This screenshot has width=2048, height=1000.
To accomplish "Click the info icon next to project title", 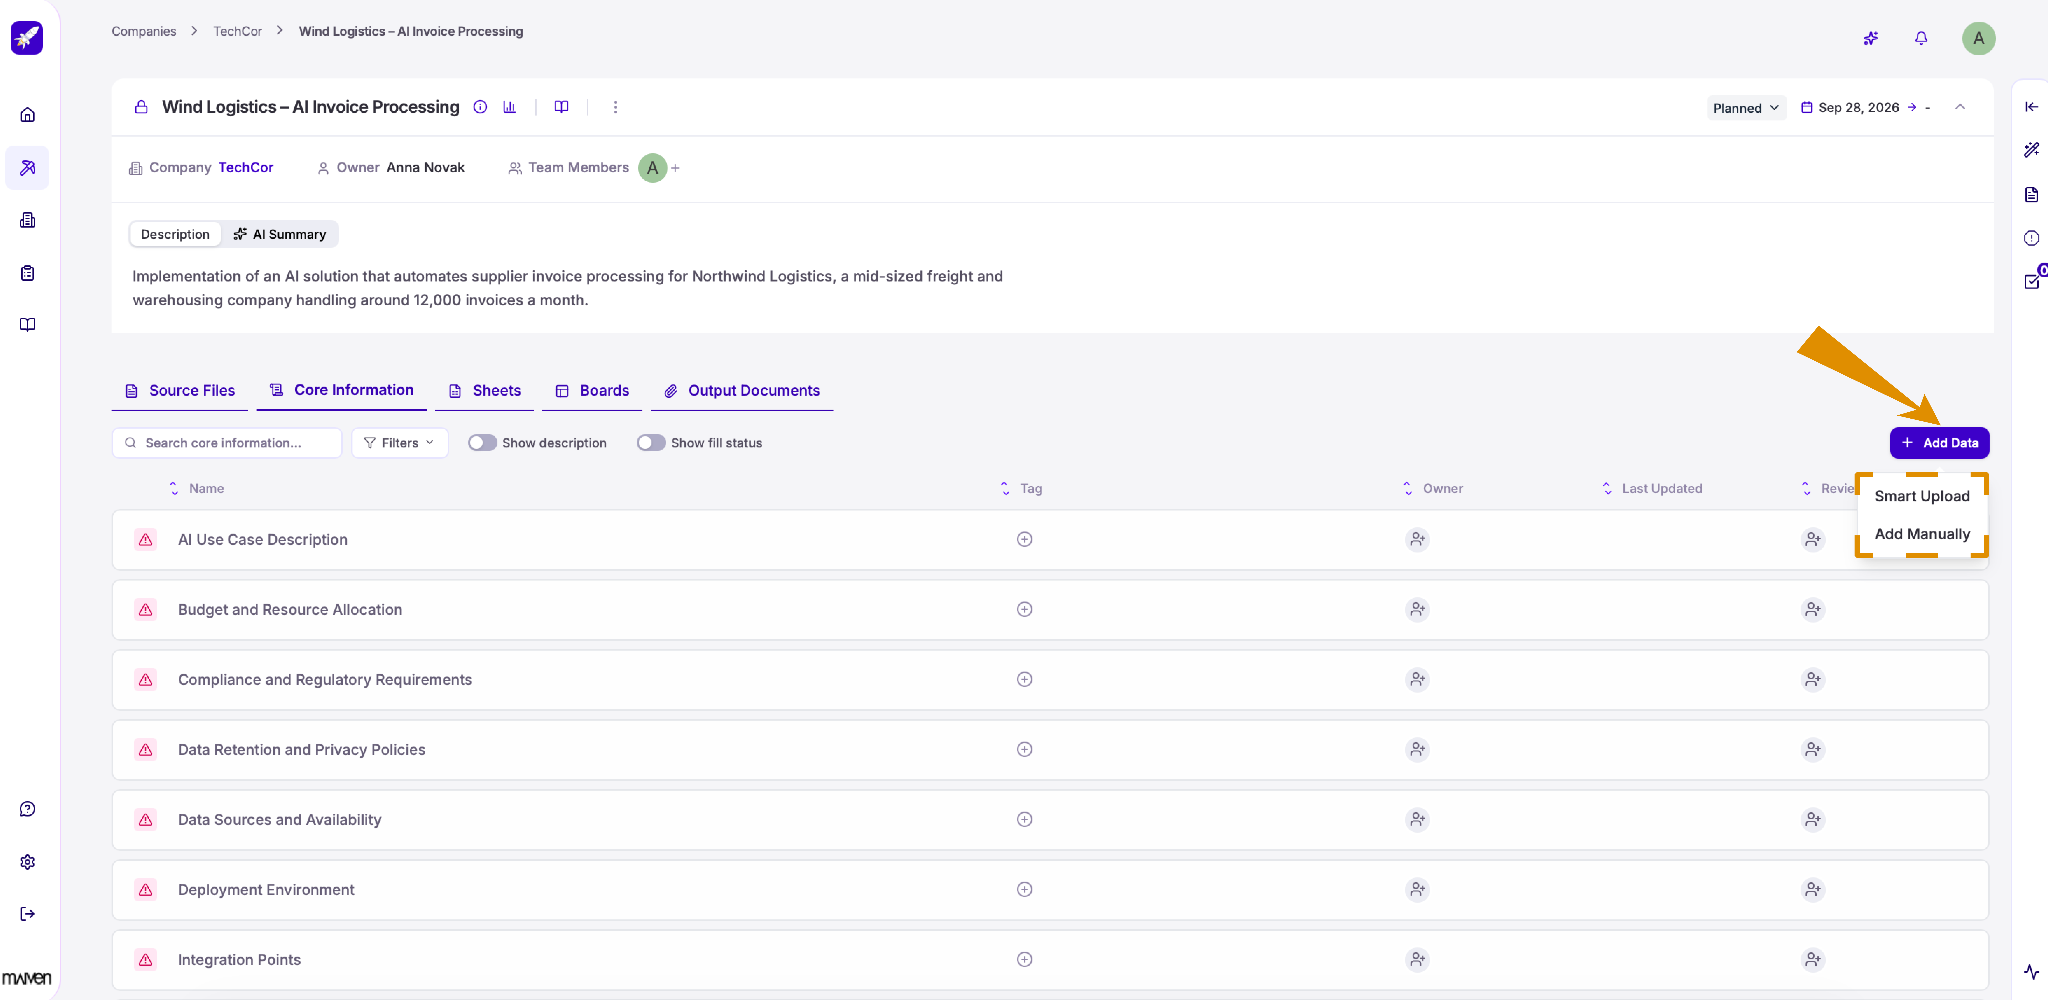I will (x=480, y=107).
